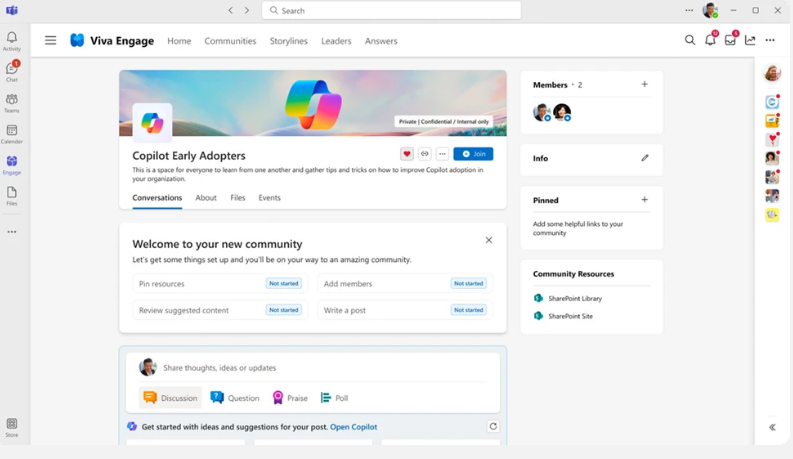793x459 pixels.
Task: Go forward with the right arrow
Action: (247, 10)
